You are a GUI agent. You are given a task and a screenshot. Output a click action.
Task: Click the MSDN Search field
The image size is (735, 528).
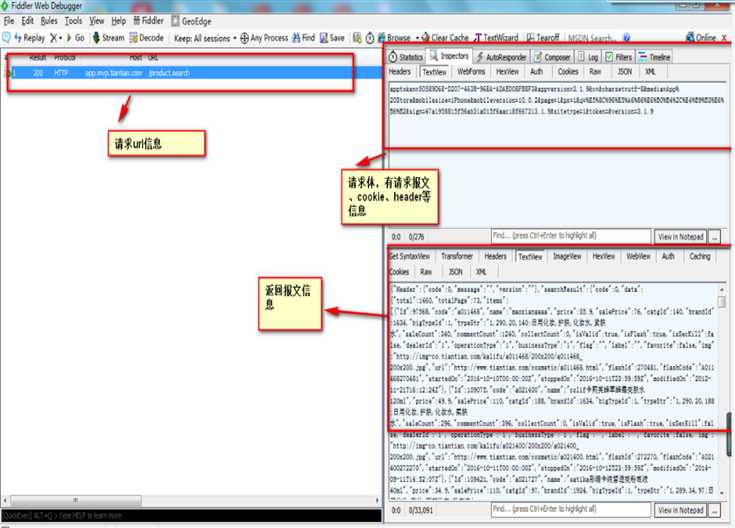[x=591, y=38]
